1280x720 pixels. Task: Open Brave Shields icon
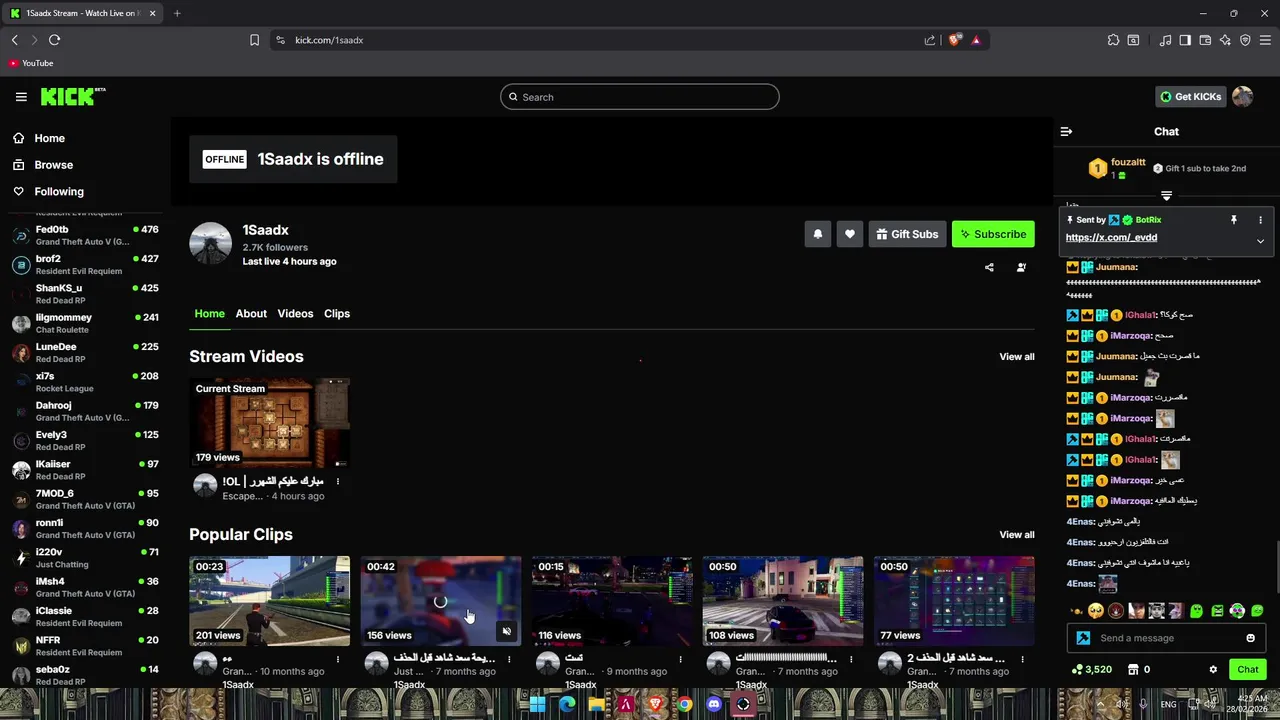955,40
